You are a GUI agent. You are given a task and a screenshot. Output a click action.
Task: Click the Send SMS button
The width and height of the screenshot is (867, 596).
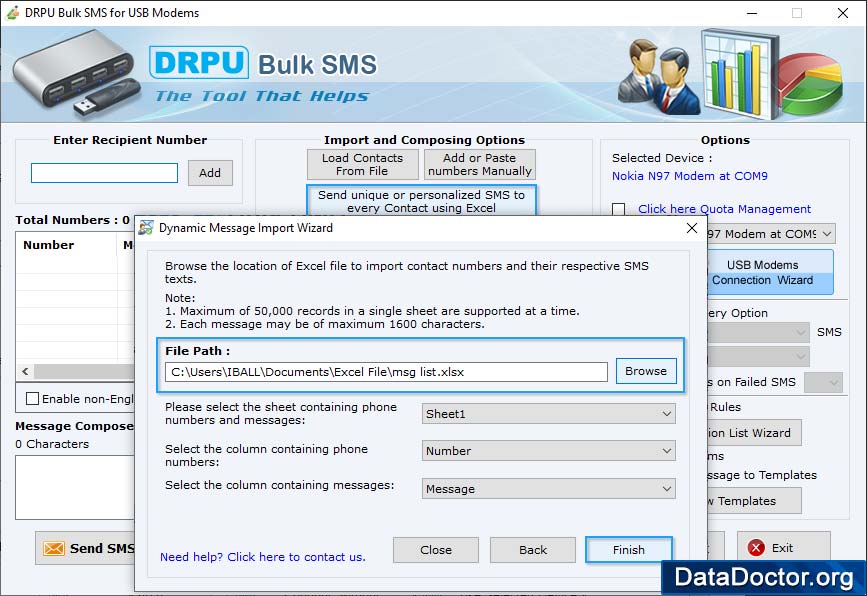tap(86, 548)
